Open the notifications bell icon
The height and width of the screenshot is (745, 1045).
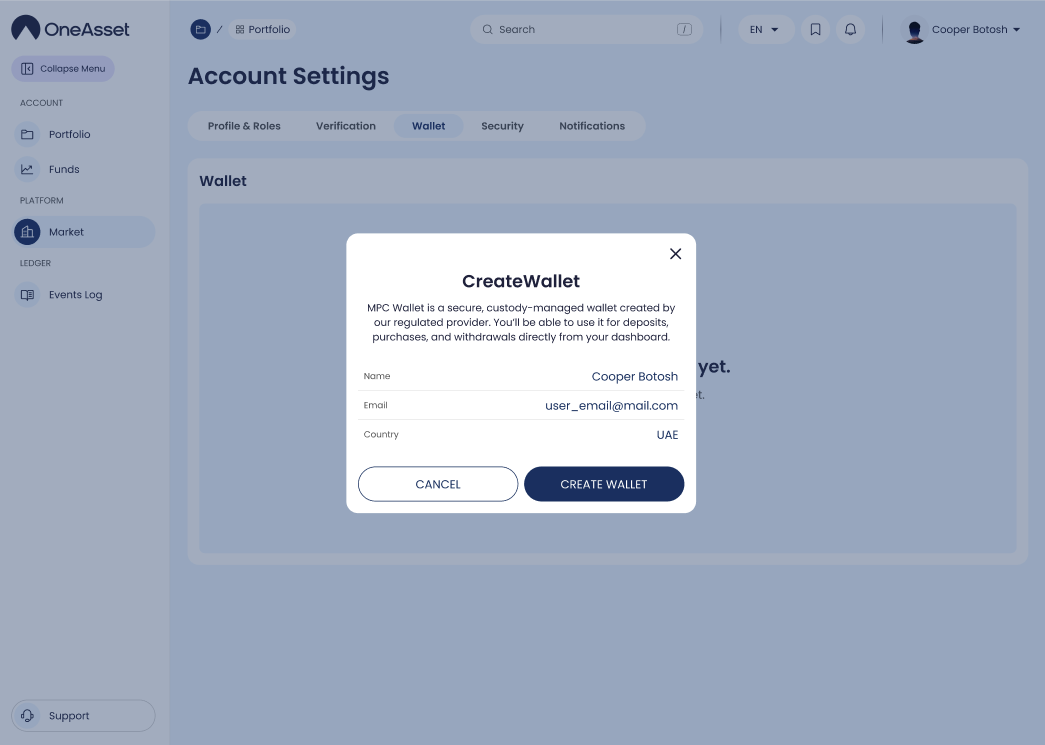coord(850,30)
